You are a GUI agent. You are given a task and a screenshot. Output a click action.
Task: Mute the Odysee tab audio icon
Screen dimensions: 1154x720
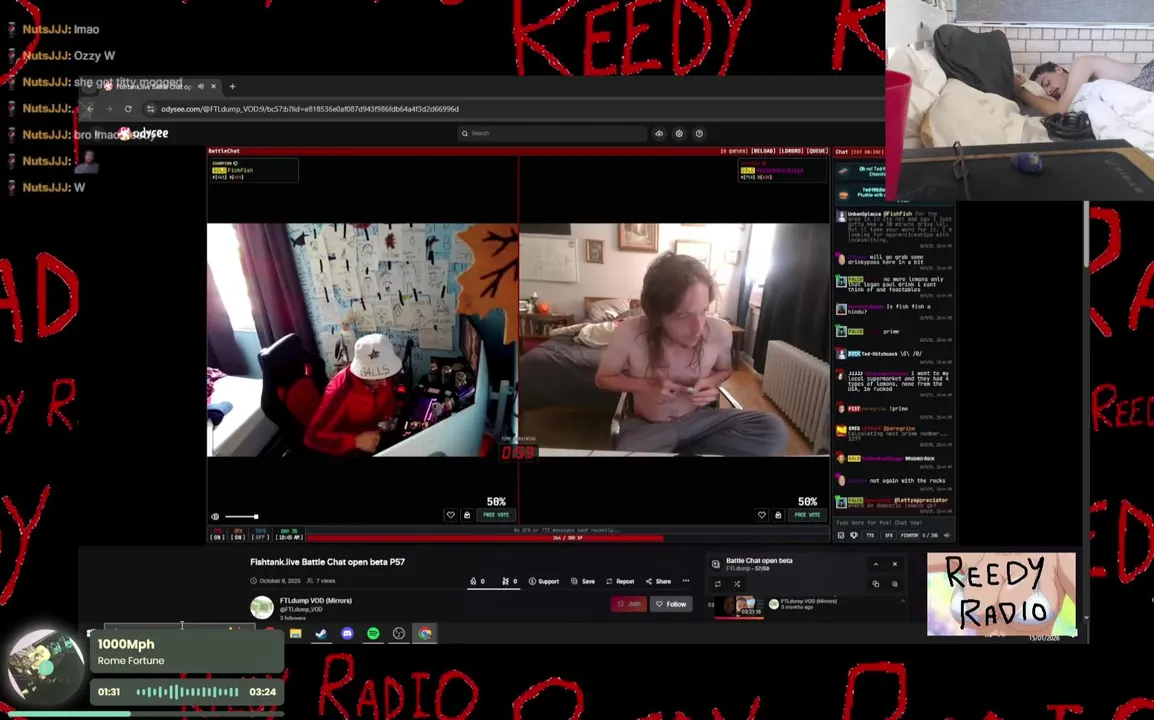(x=201, y=86)
